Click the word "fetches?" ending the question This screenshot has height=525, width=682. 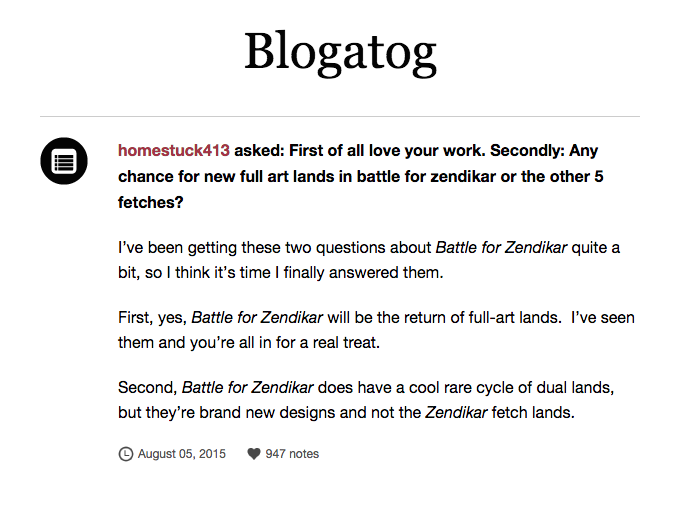tap(150, 202)
